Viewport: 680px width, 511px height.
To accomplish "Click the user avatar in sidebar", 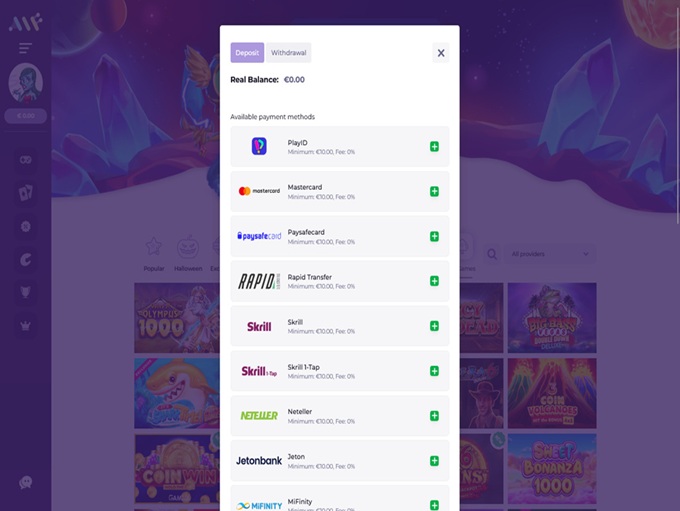I will pyautogui.click(x=26, y=82).
